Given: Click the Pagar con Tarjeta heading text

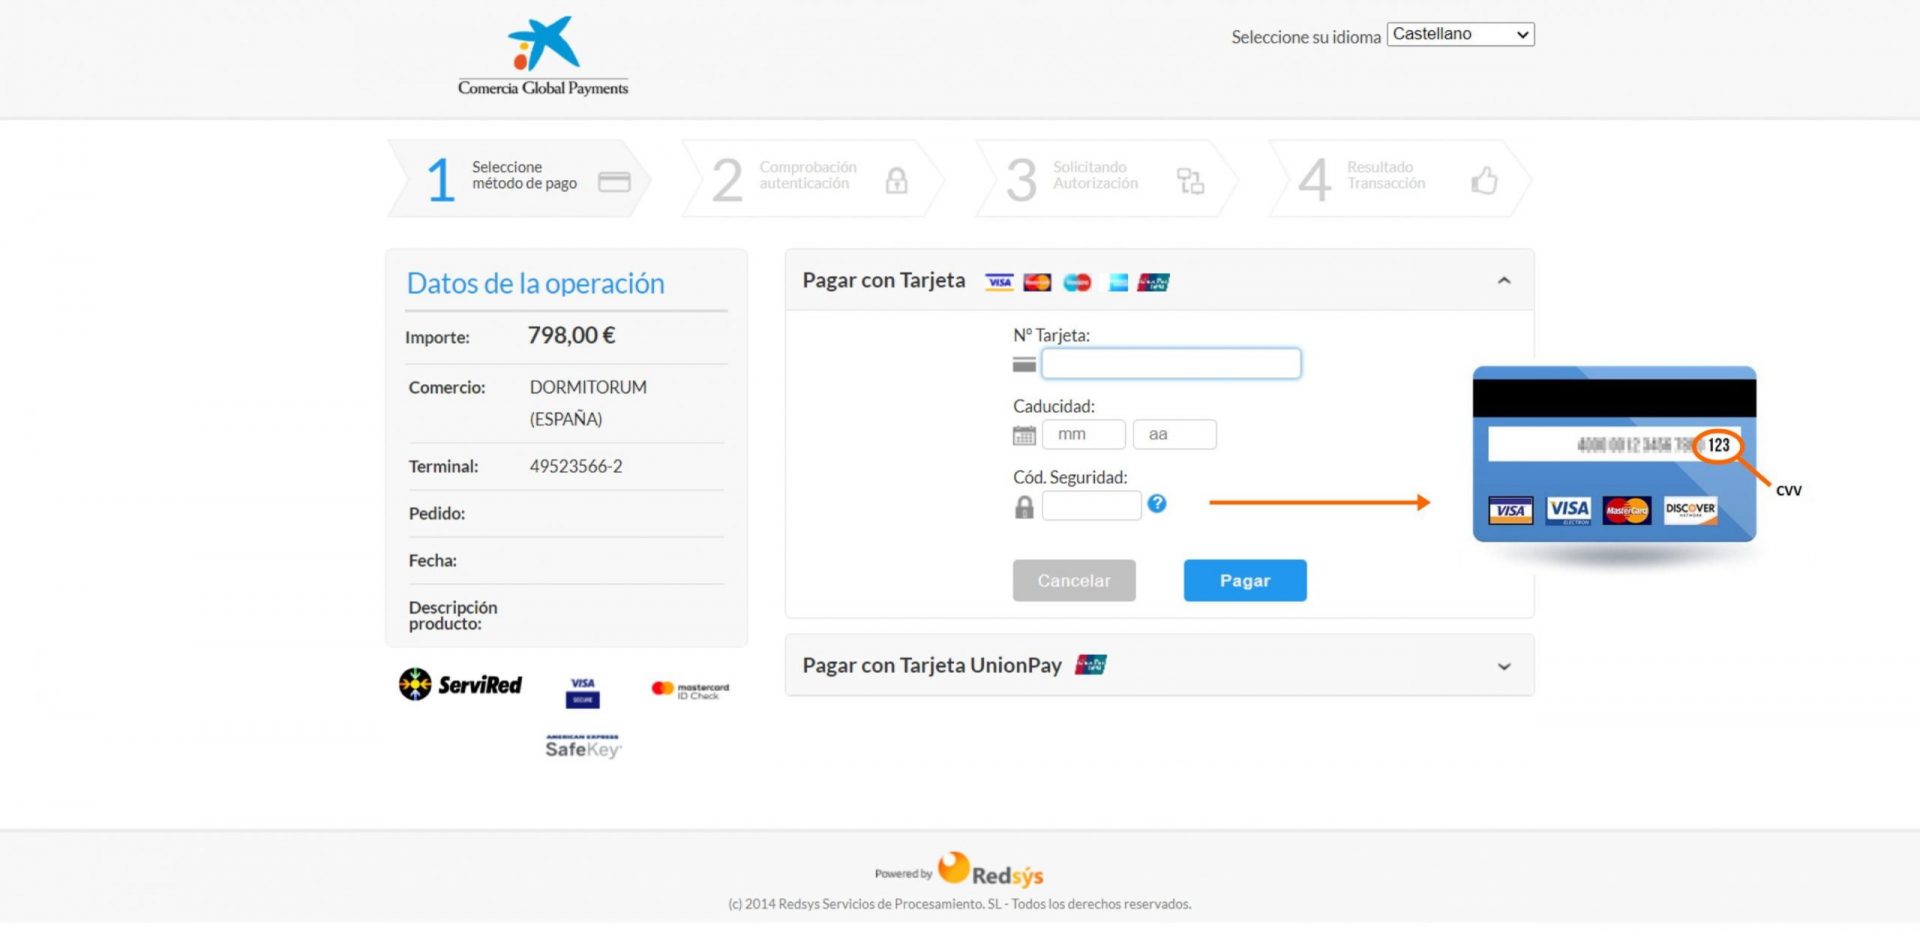Looking at the screenshot, I should pos(884,281).
